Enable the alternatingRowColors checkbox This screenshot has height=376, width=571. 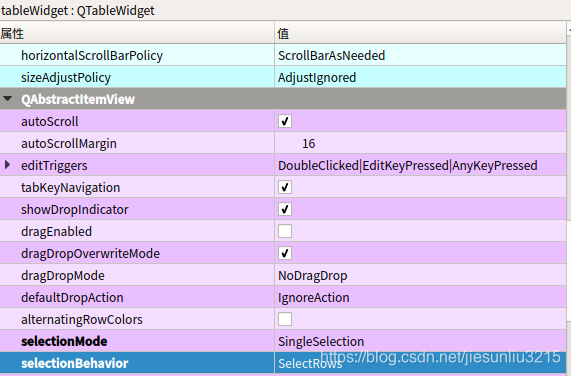click(285, 319)
